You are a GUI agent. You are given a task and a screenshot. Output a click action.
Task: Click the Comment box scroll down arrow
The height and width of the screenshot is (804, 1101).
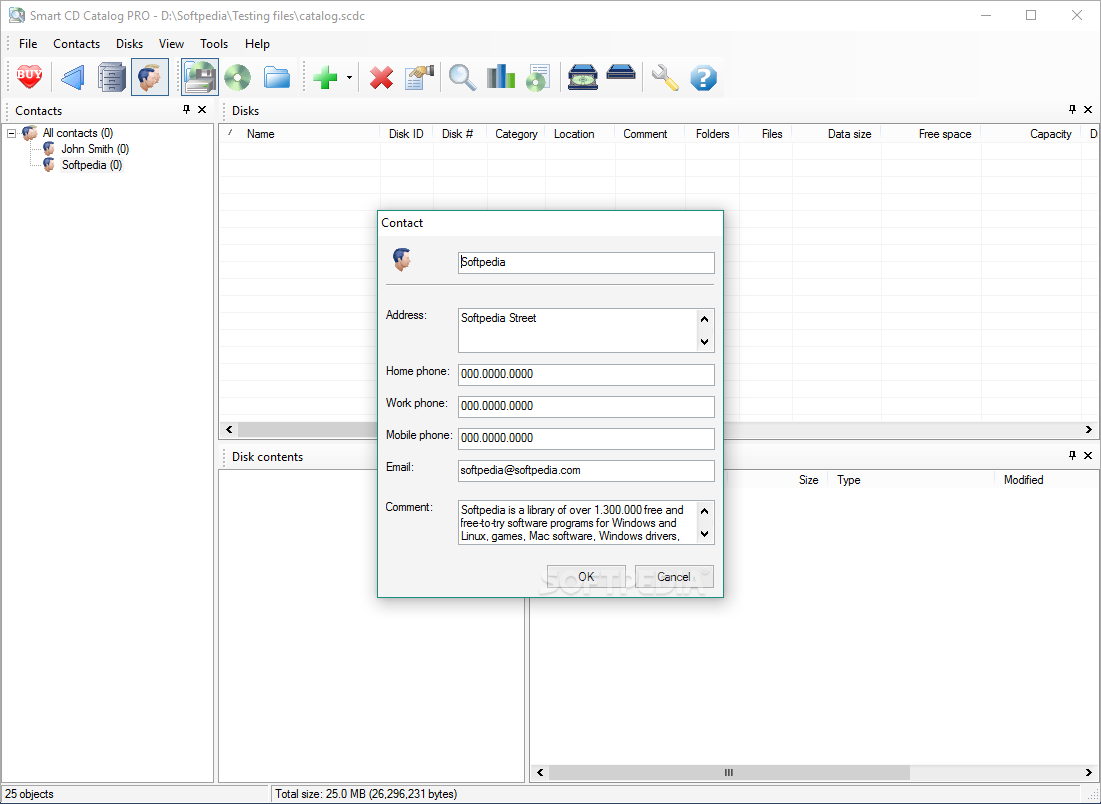click(705, 534)
